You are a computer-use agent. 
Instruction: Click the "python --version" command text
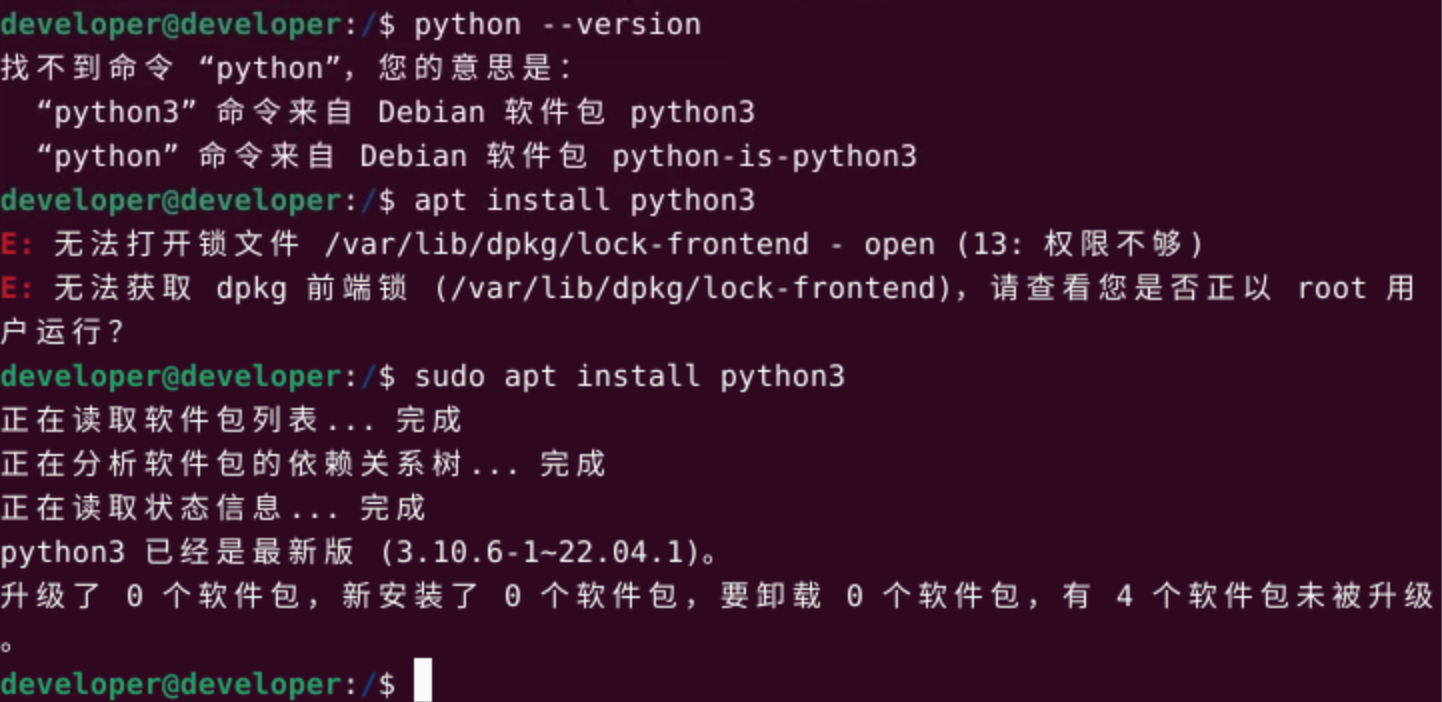click(557, 24)
